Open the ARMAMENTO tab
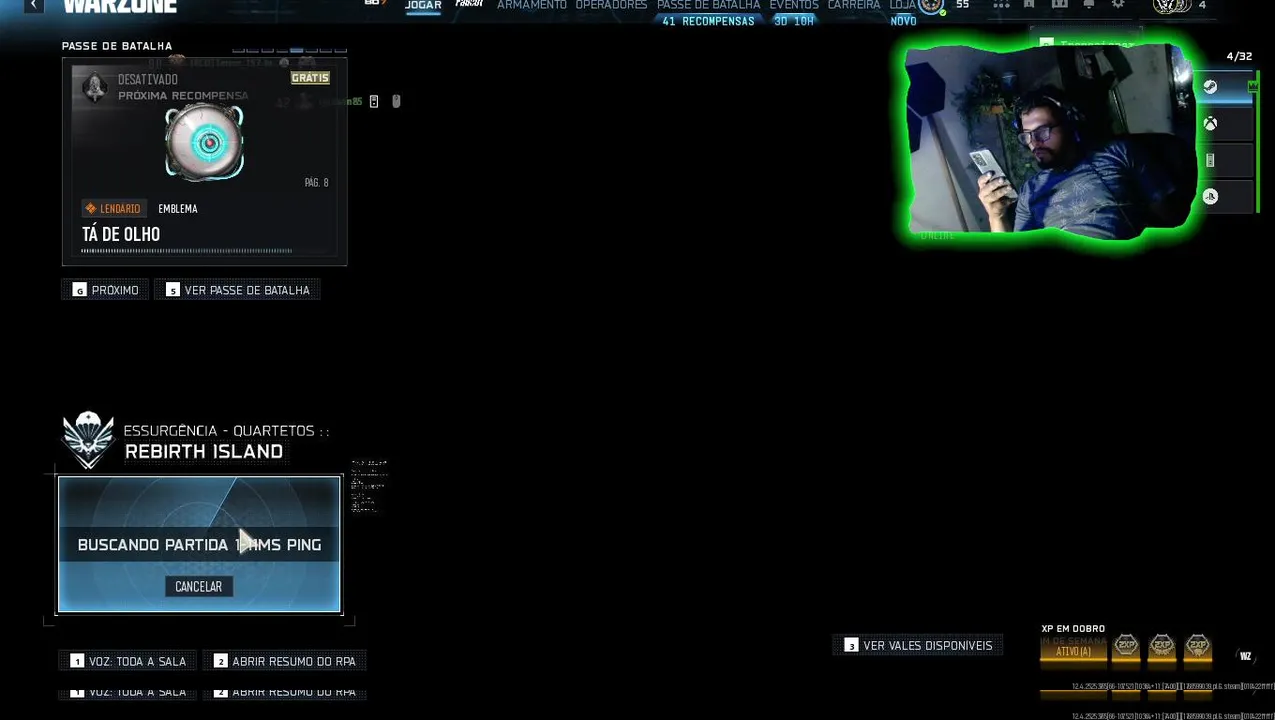Image resolution: width=1275 pixels, height=720 pixels. pos(532,5)
